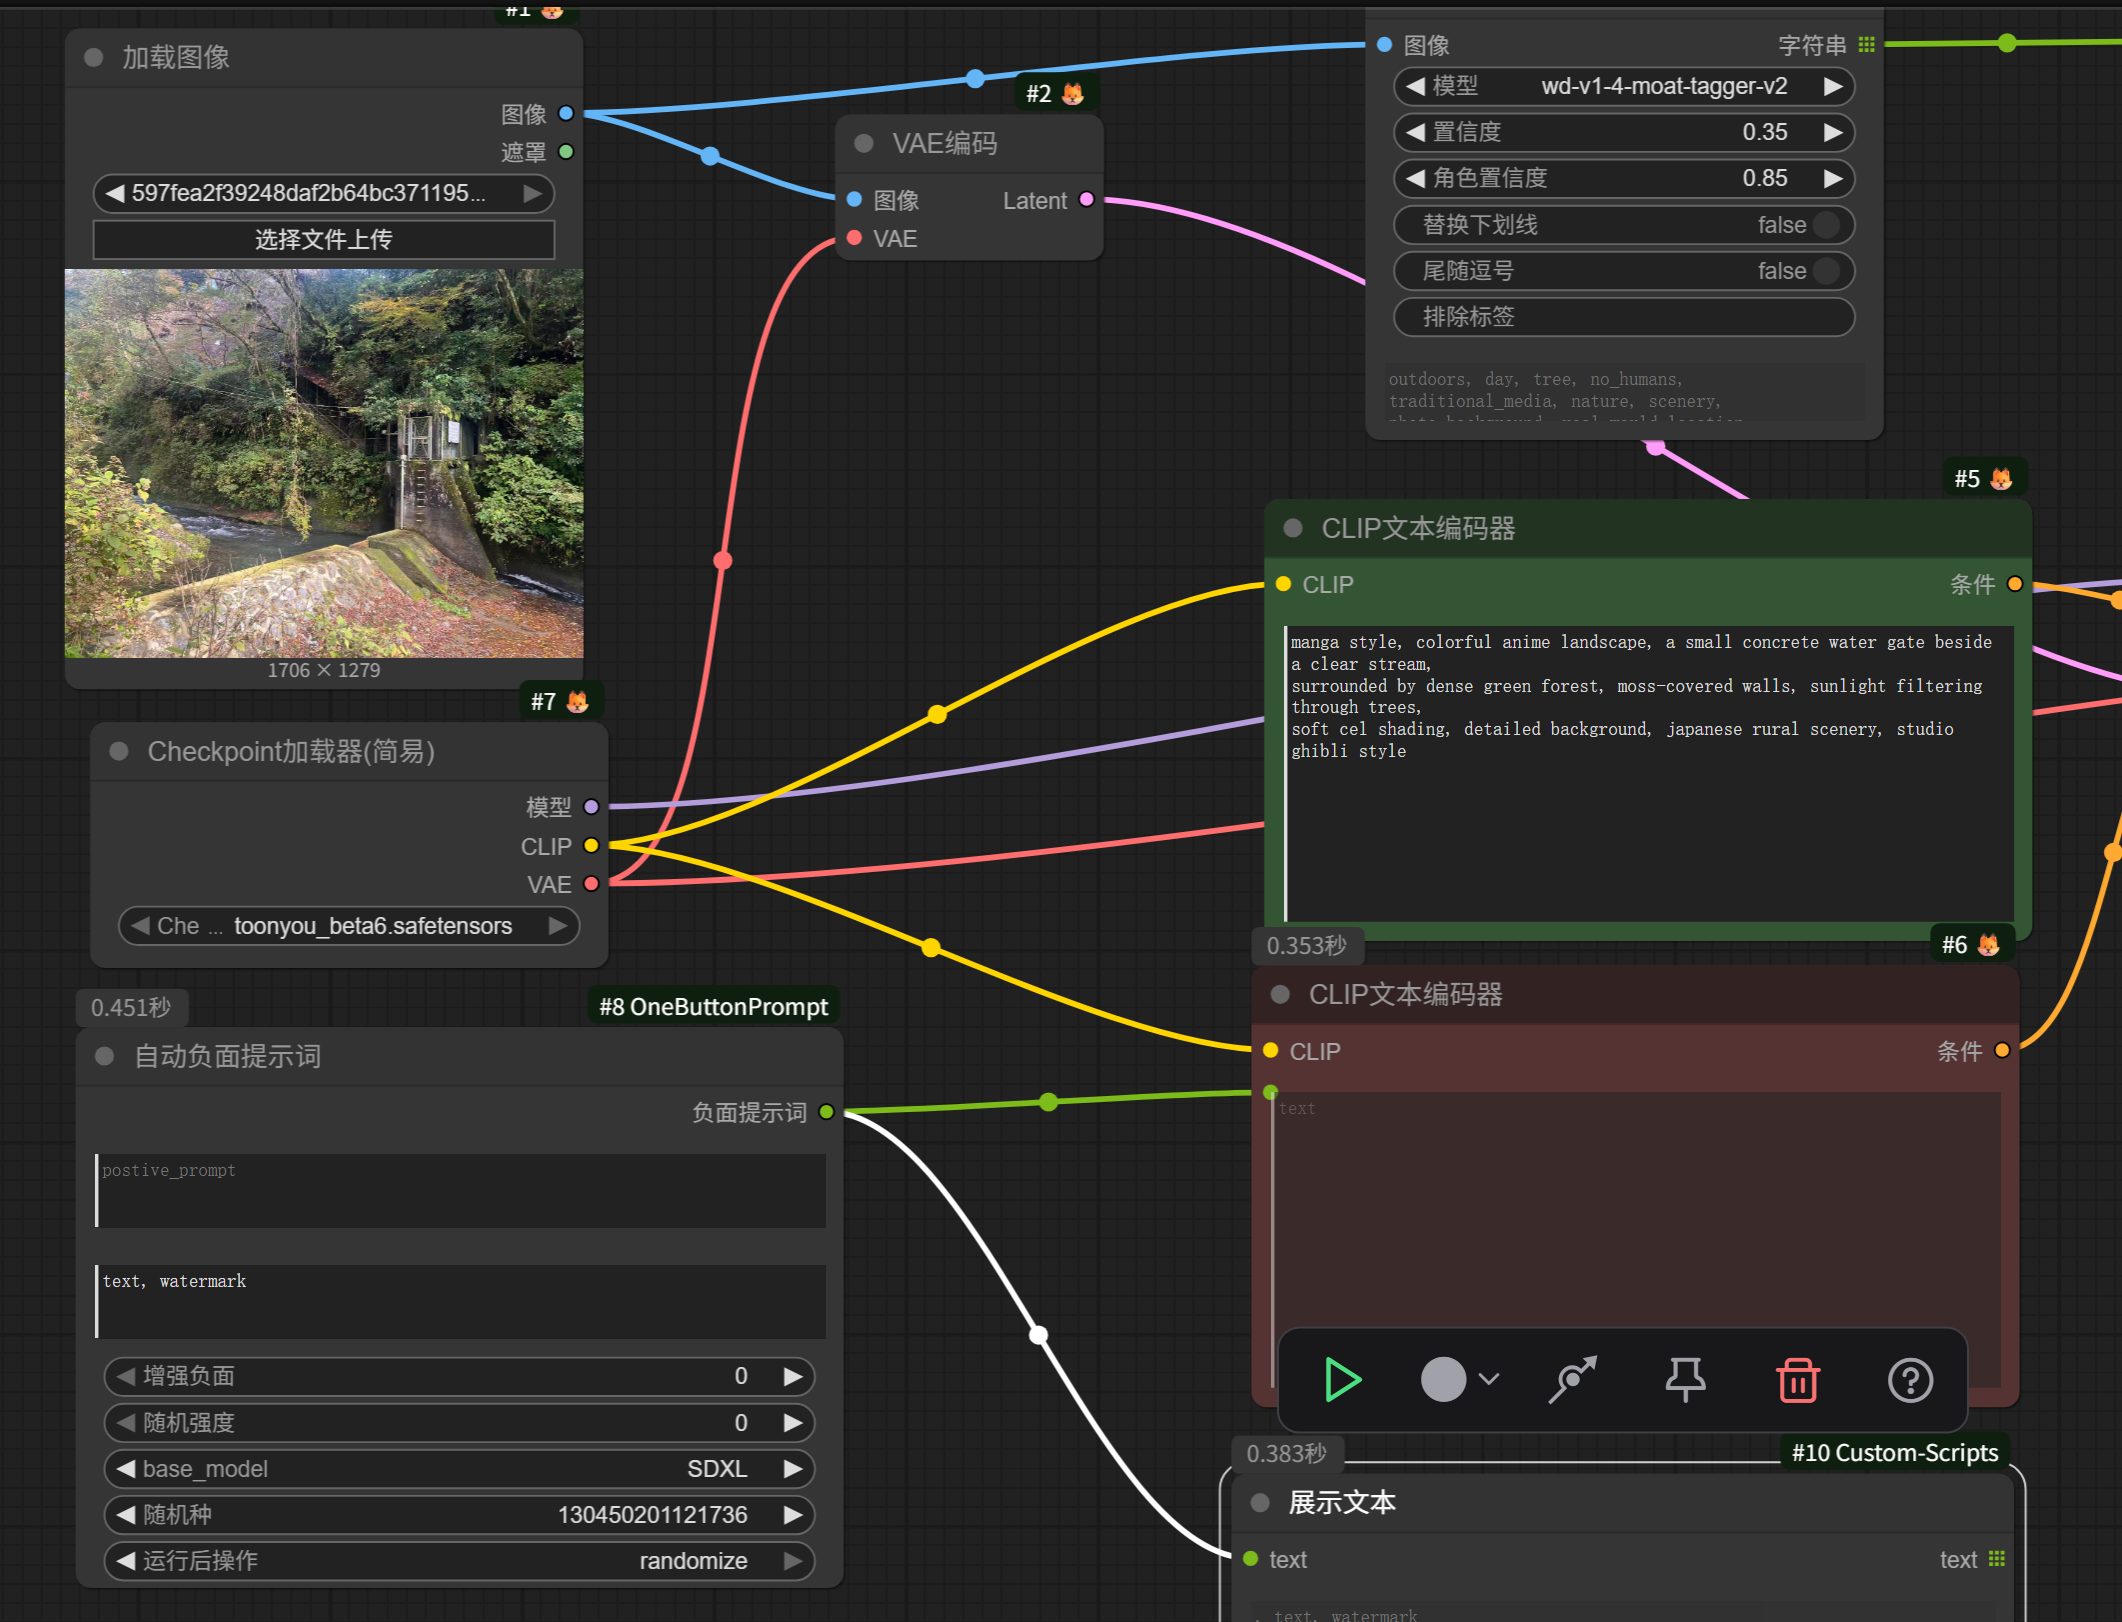Click the 选择文件上传 upload button
This screenshot has width=2122, height=1622.
coord(323,240)
